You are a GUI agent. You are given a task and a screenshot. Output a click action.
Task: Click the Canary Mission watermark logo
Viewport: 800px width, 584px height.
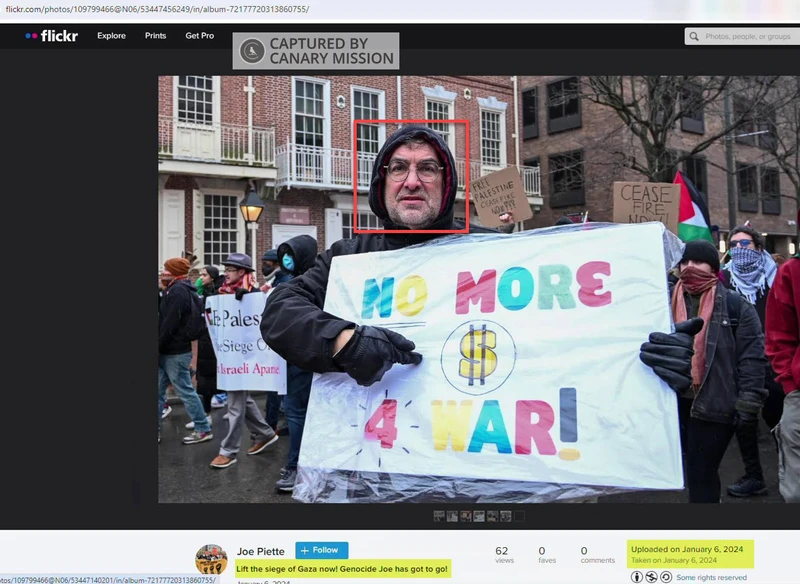pos(252,50)
